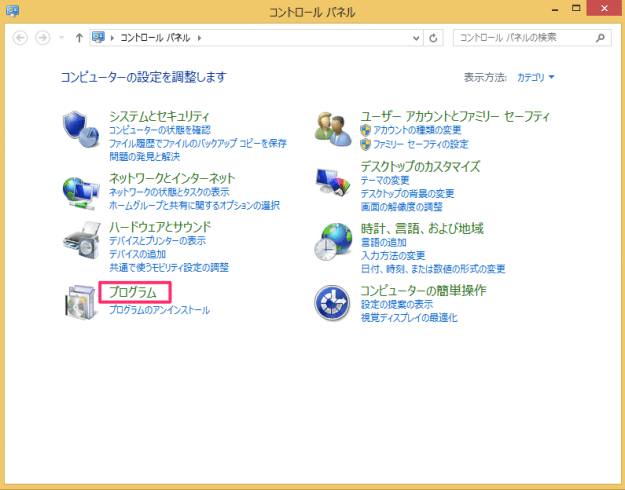Open the カテゴリ view-by dropdown

535,77
